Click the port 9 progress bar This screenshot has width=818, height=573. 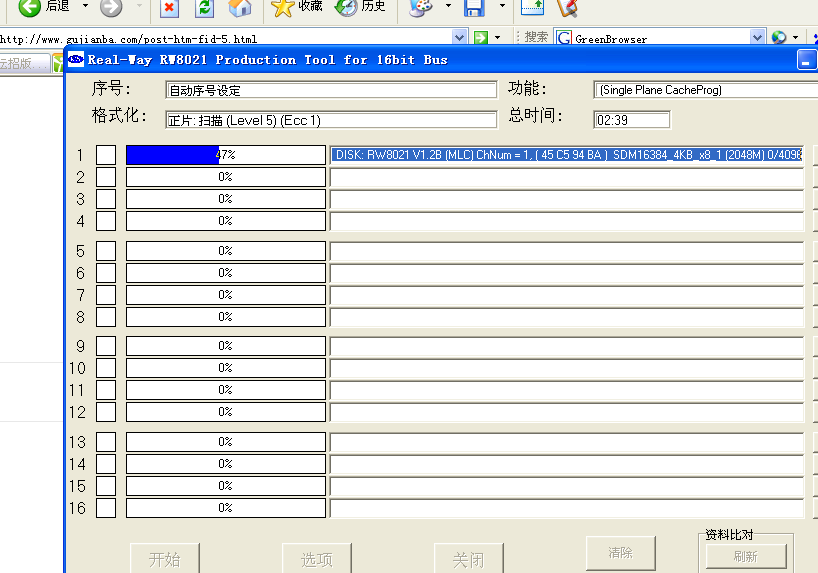(226, 346)
